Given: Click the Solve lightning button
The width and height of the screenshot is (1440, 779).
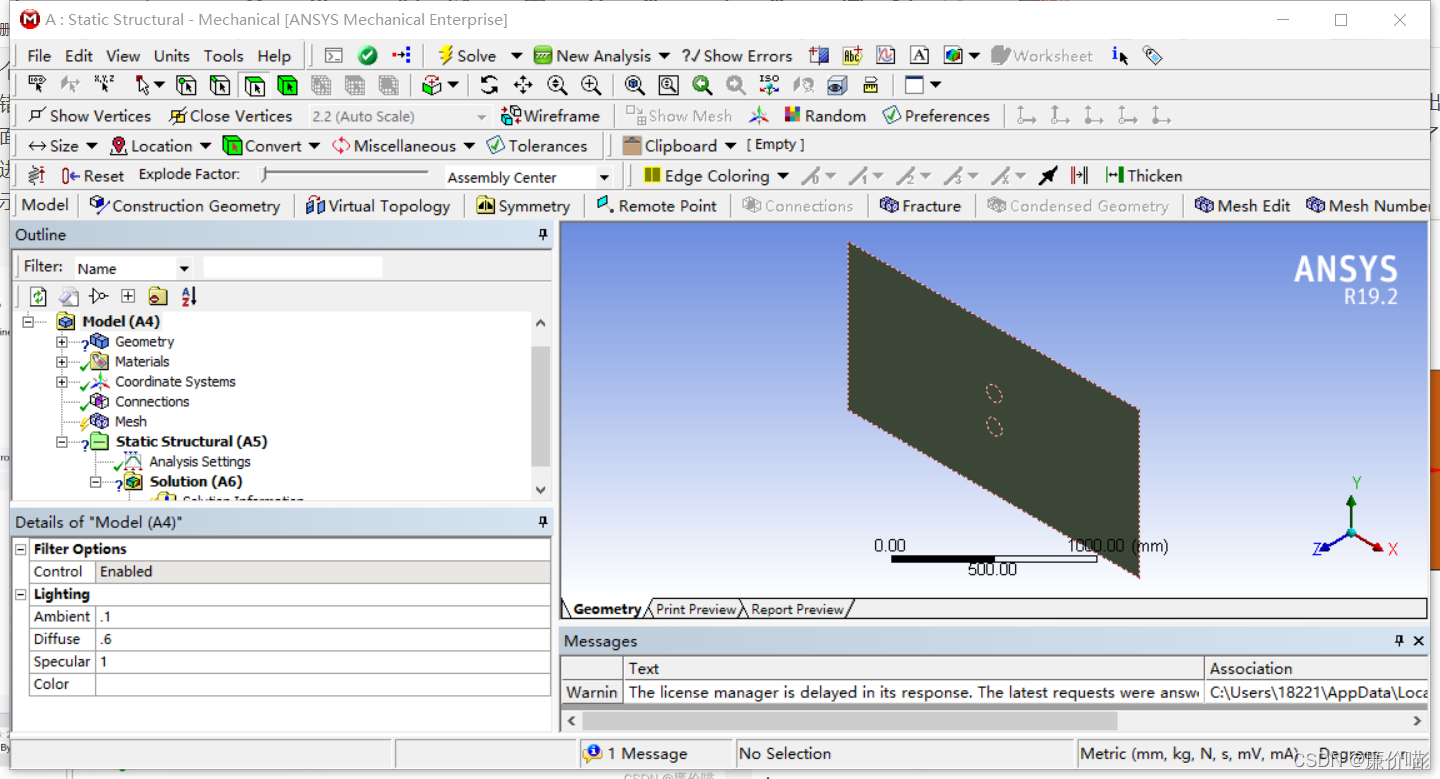Looking at the screenshot, I should point(467,56).
